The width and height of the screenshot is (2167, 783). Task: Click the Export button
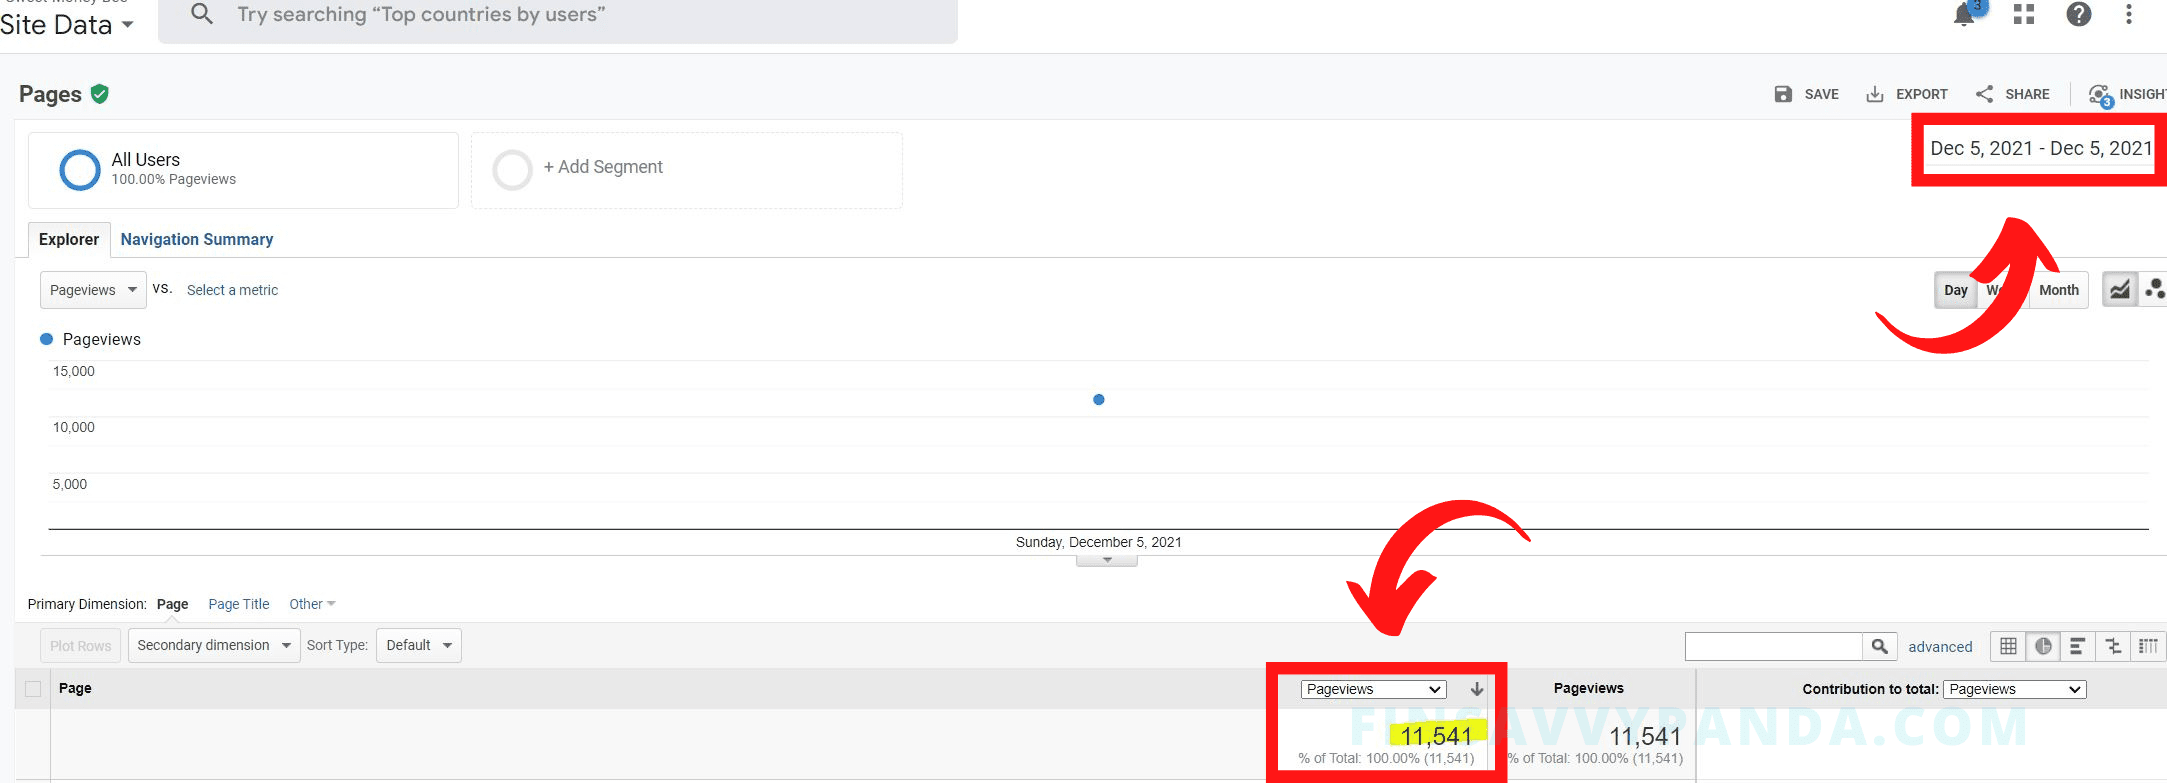[x=1907, y=94]
